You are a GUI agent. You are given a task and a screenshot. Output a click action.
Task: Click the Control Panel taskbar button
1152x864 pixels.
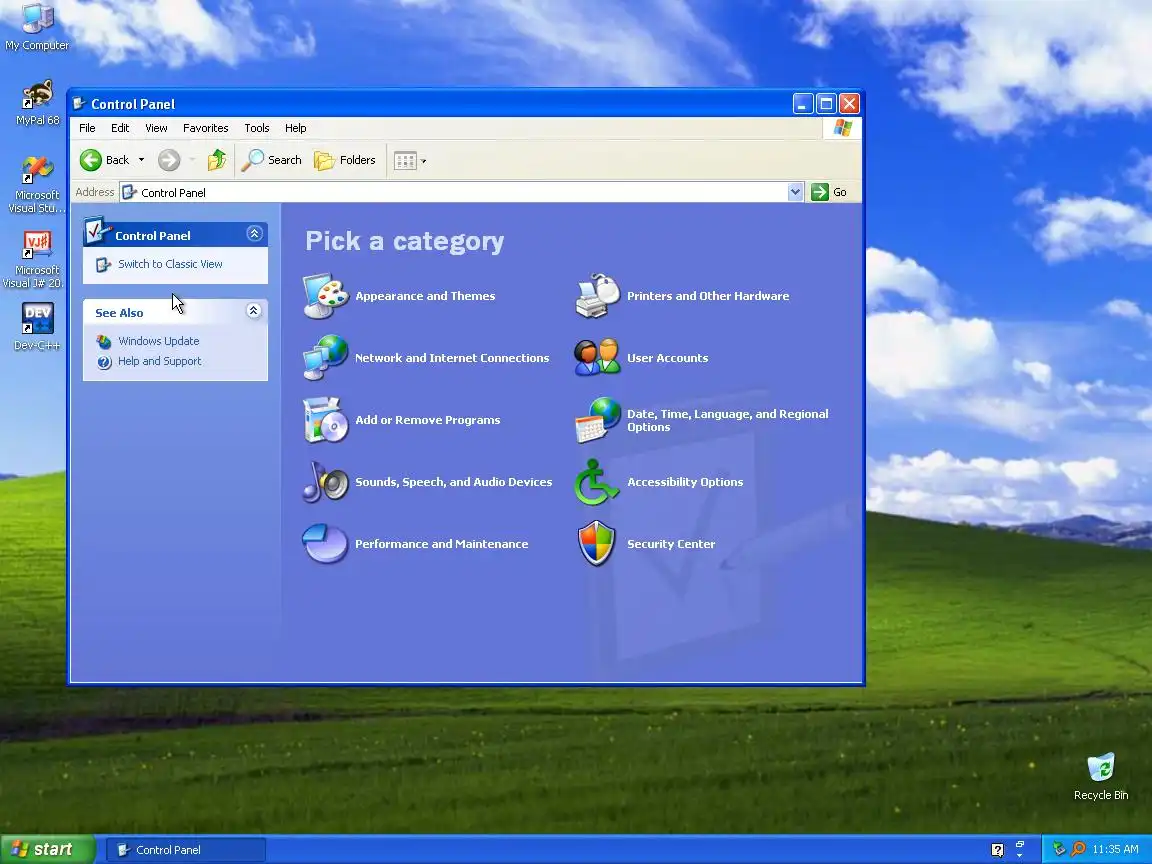click(186, 850)
